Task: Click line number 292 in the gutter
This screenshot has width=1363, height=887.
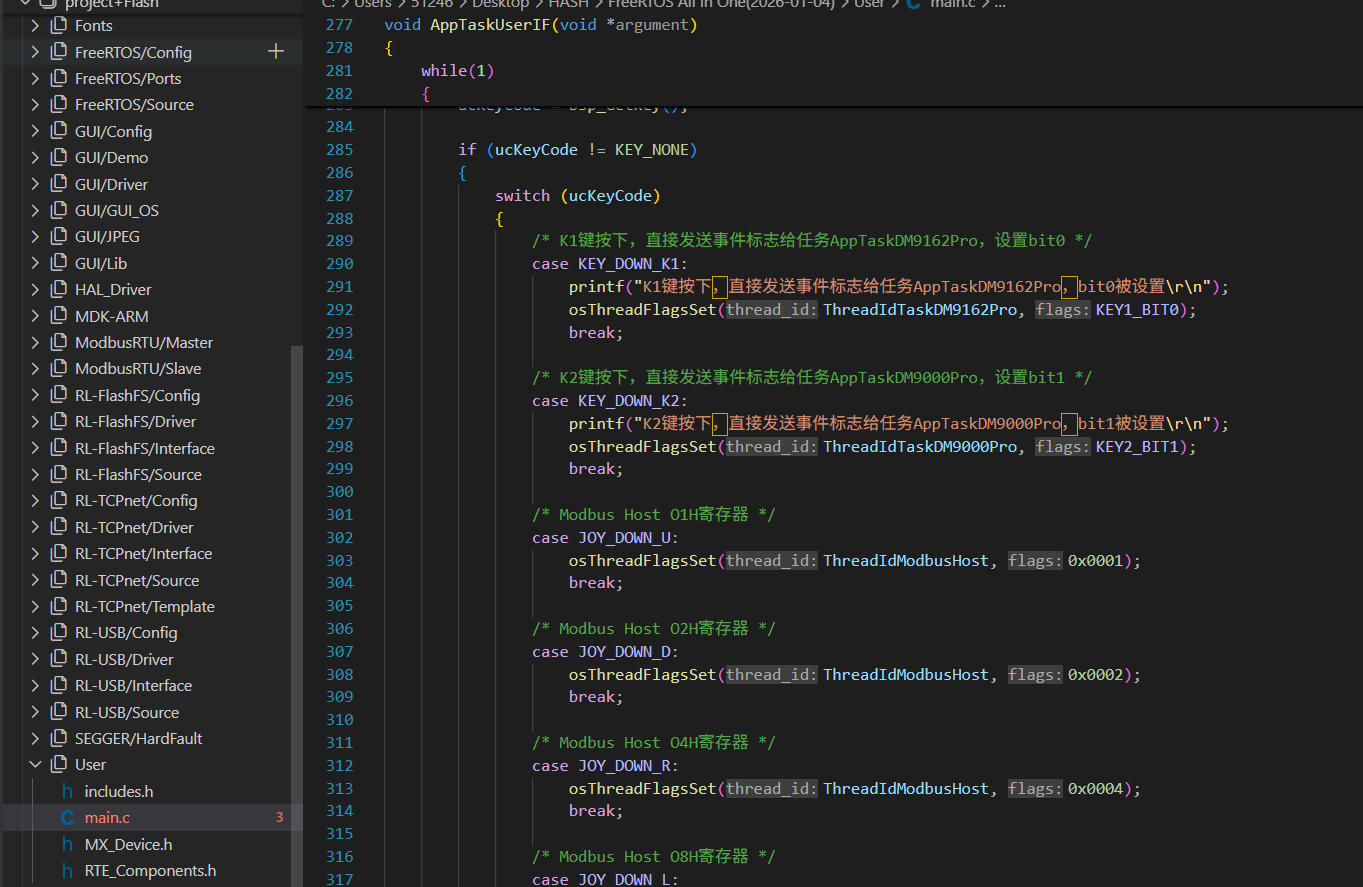Action: click(x=339, y=310)
